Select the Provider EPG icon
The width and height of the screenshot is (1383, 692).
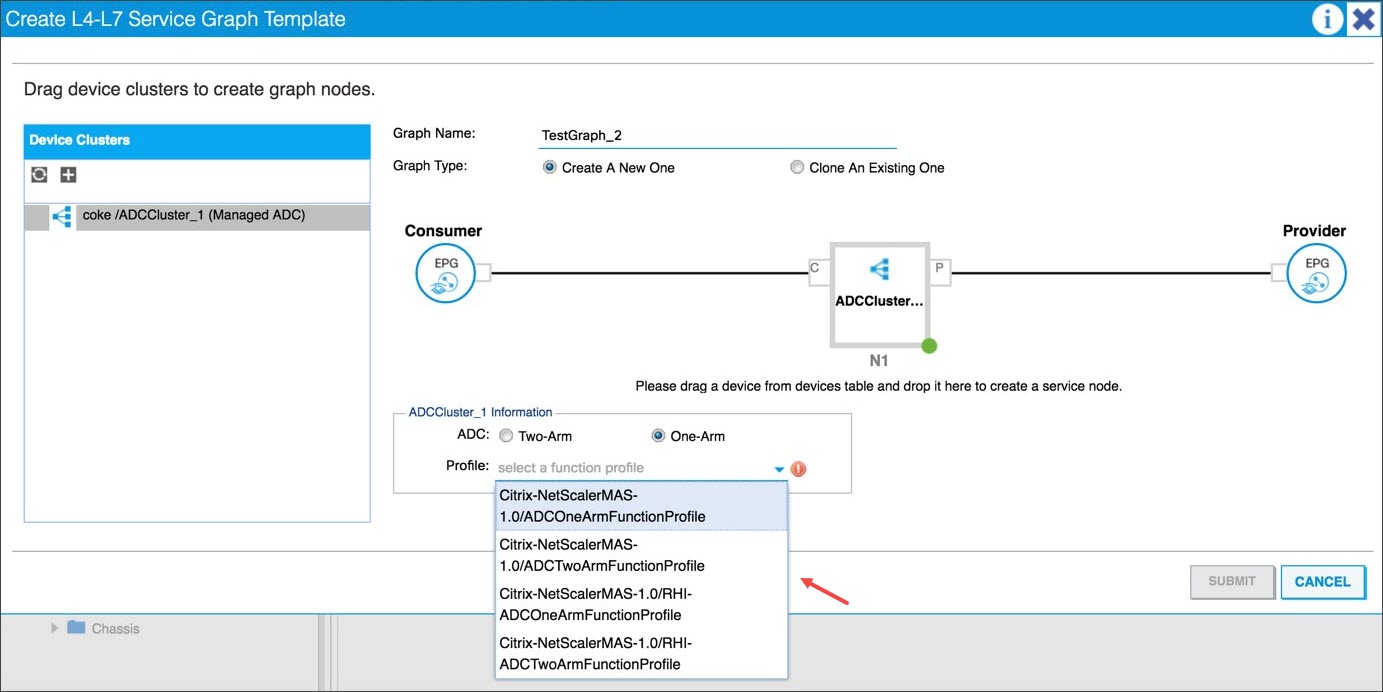1317,273
